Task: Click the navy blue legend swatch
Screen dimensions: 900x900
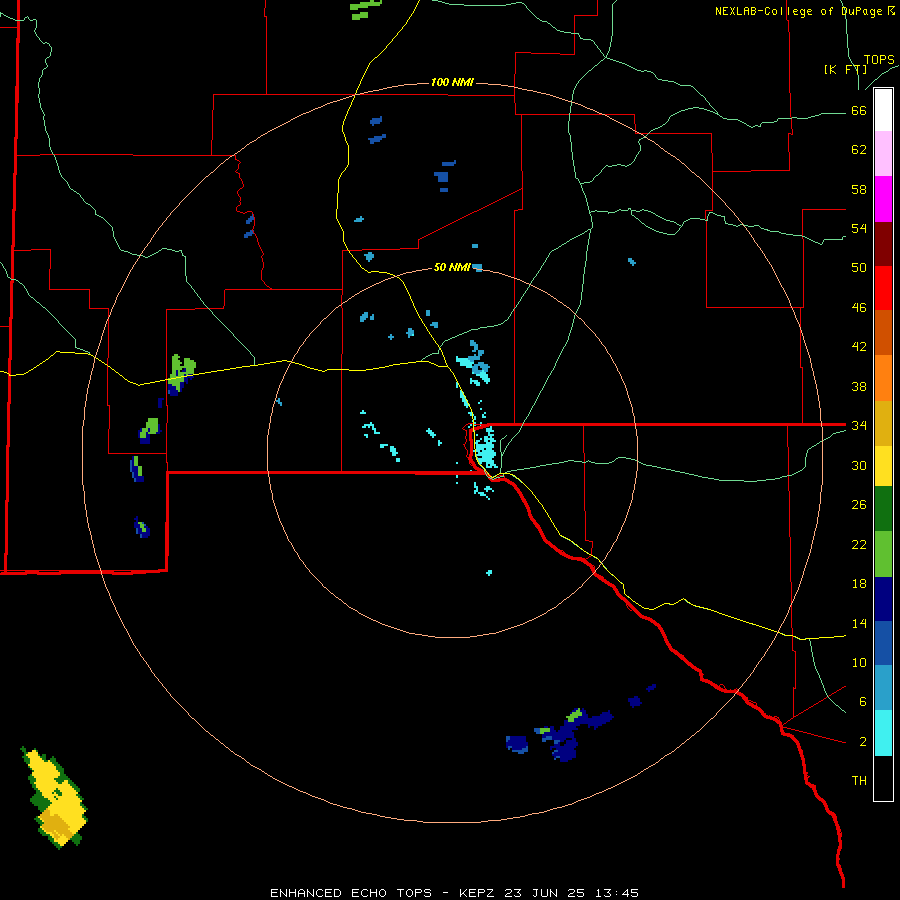Action: [883, 599]
